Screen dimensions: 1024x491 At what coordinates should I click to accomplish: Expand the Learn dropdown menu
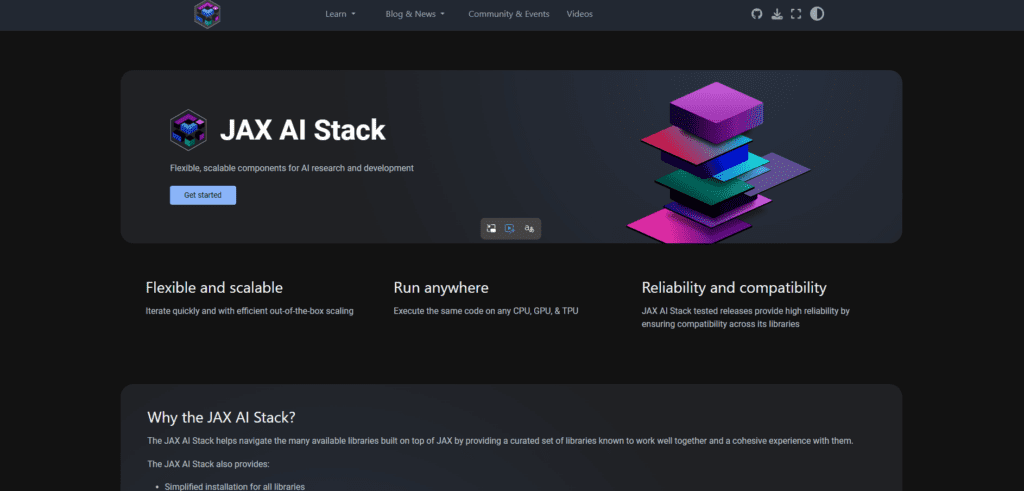pos(340,14)
